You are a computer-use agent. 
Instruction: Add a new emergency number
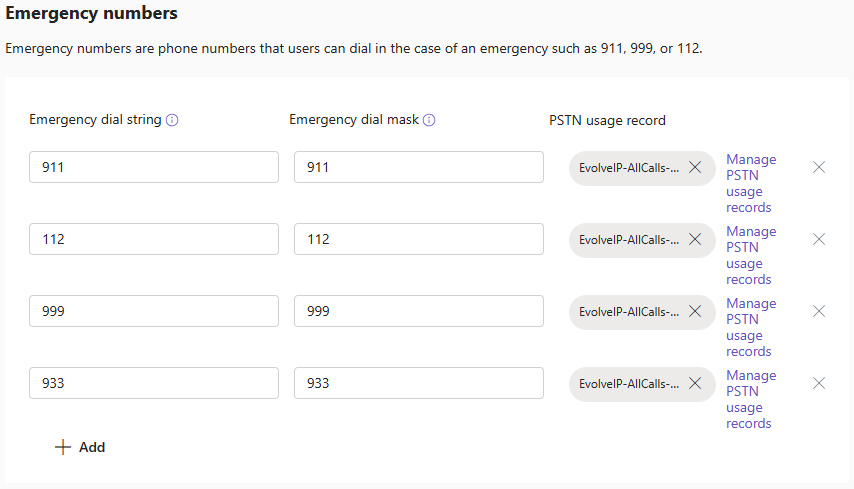click(x=80, y=447)
